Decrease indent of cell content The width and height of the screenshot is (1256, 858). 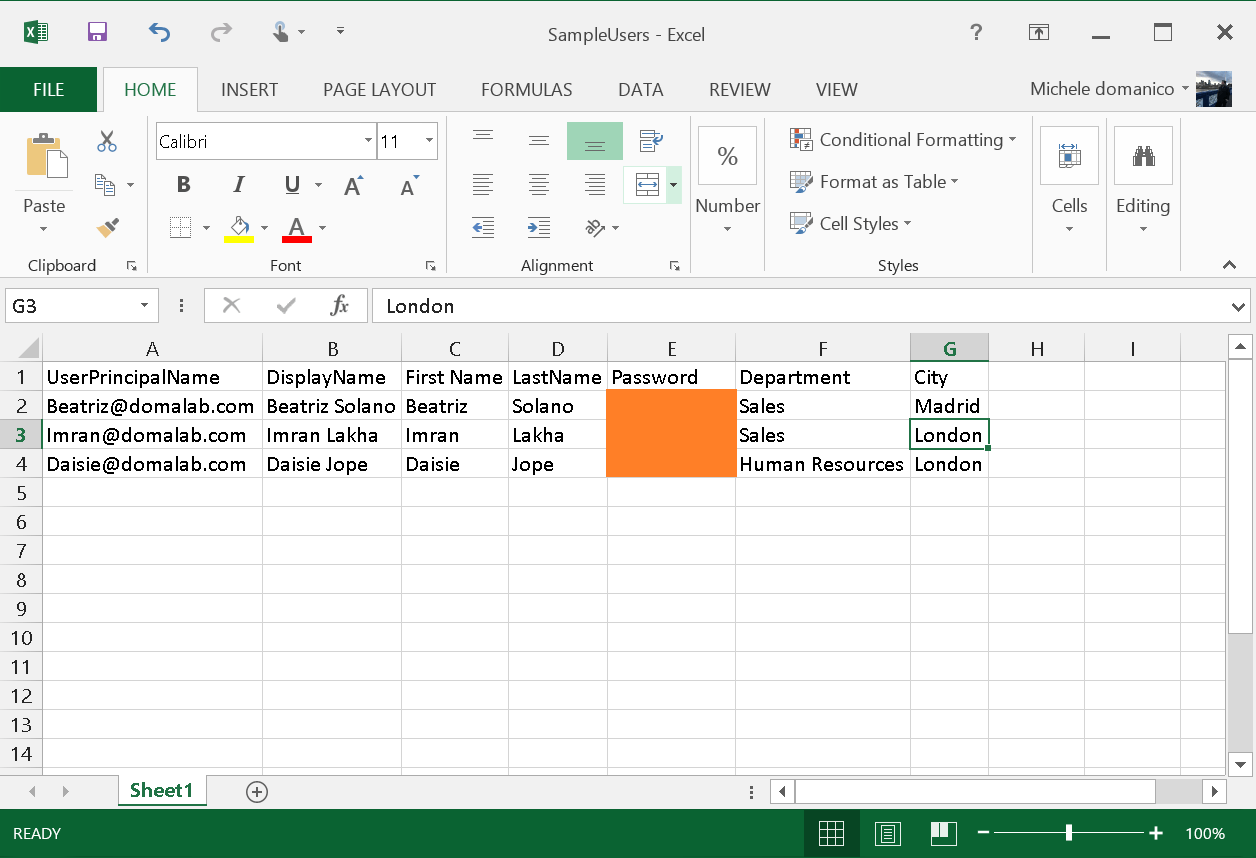[483, 228]
